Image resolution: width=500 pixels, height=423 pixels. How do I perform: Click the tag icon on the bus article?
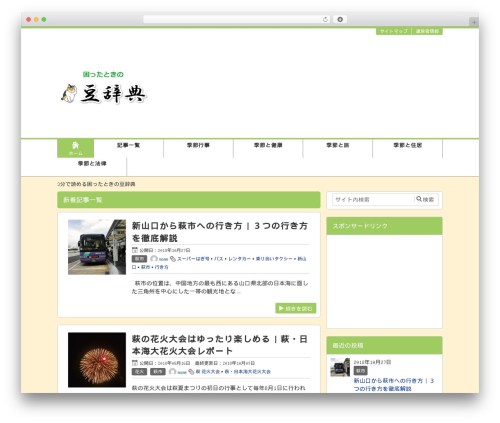(x=173, y=259)
